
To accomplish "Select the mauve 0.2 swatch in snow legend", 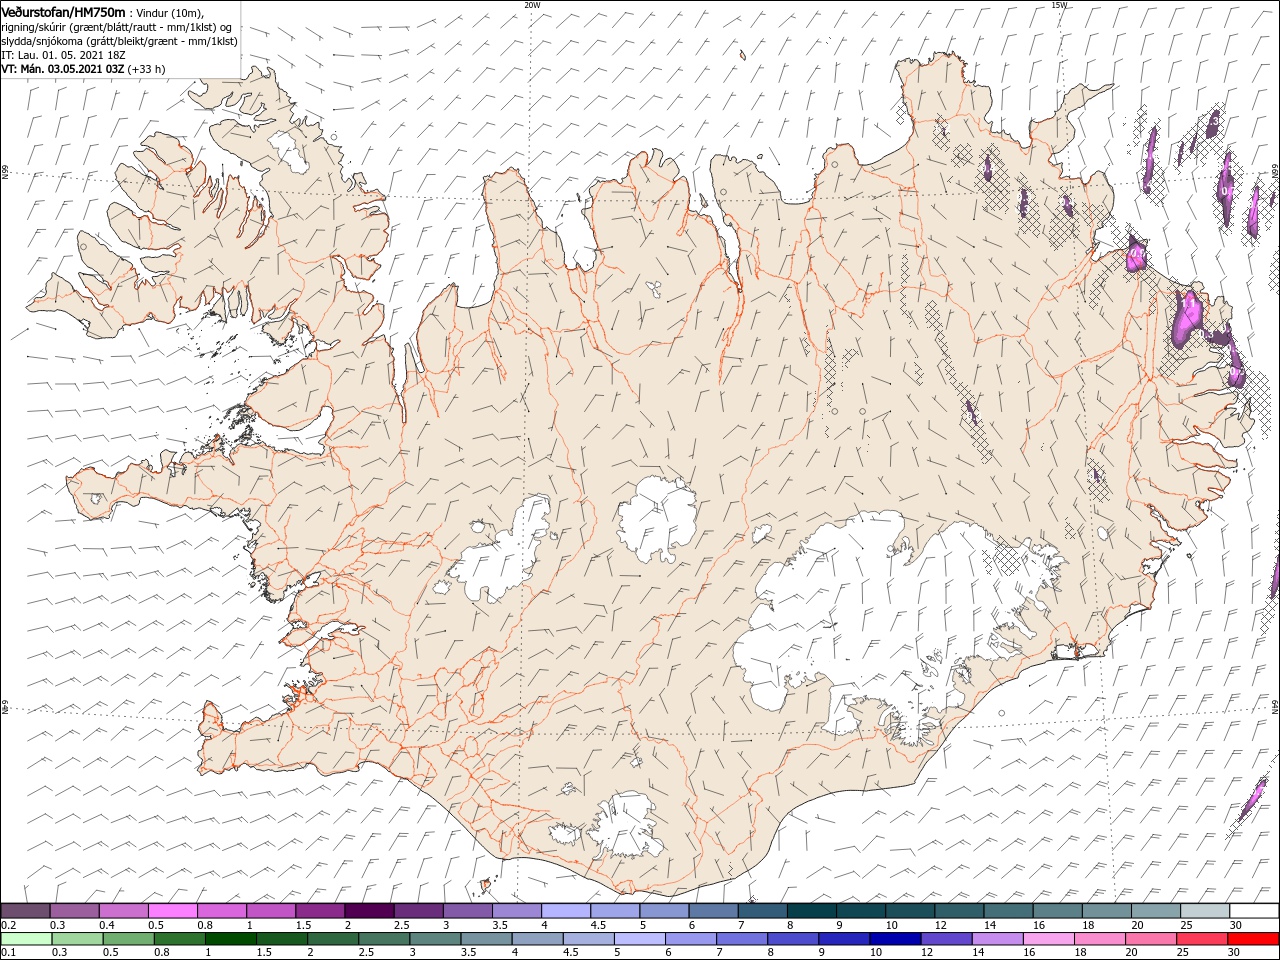I will (25, 911).
